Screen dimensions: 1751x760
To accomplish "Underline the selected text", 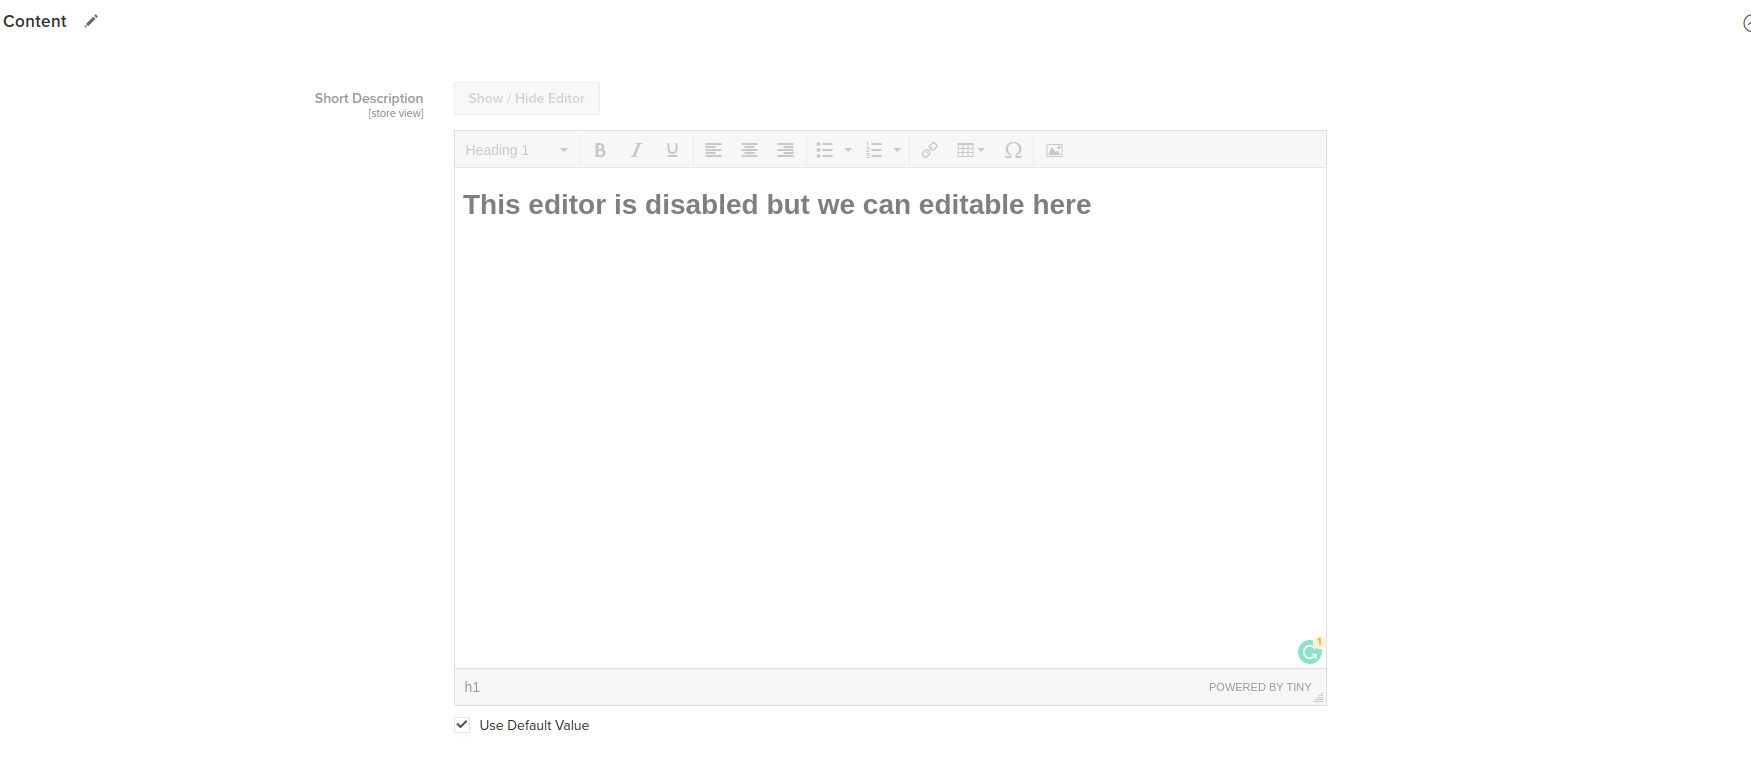I will [672, 150].
